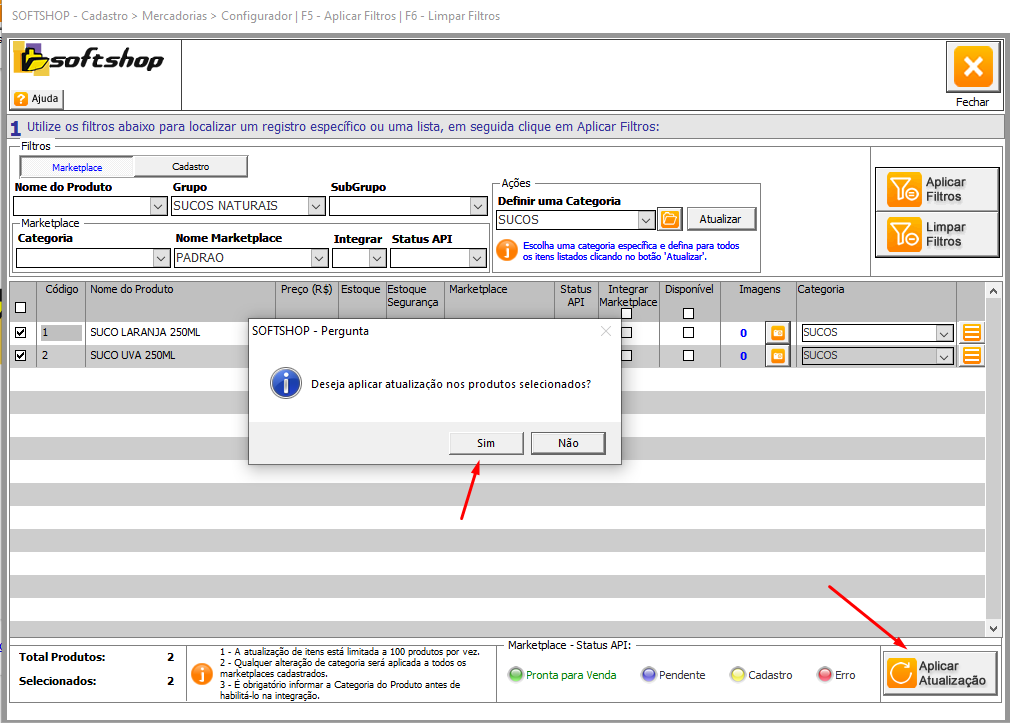Expand the Grupo dropdown showing SUCOS NATURAIS
1010x723 pixels.
point(316,206)
